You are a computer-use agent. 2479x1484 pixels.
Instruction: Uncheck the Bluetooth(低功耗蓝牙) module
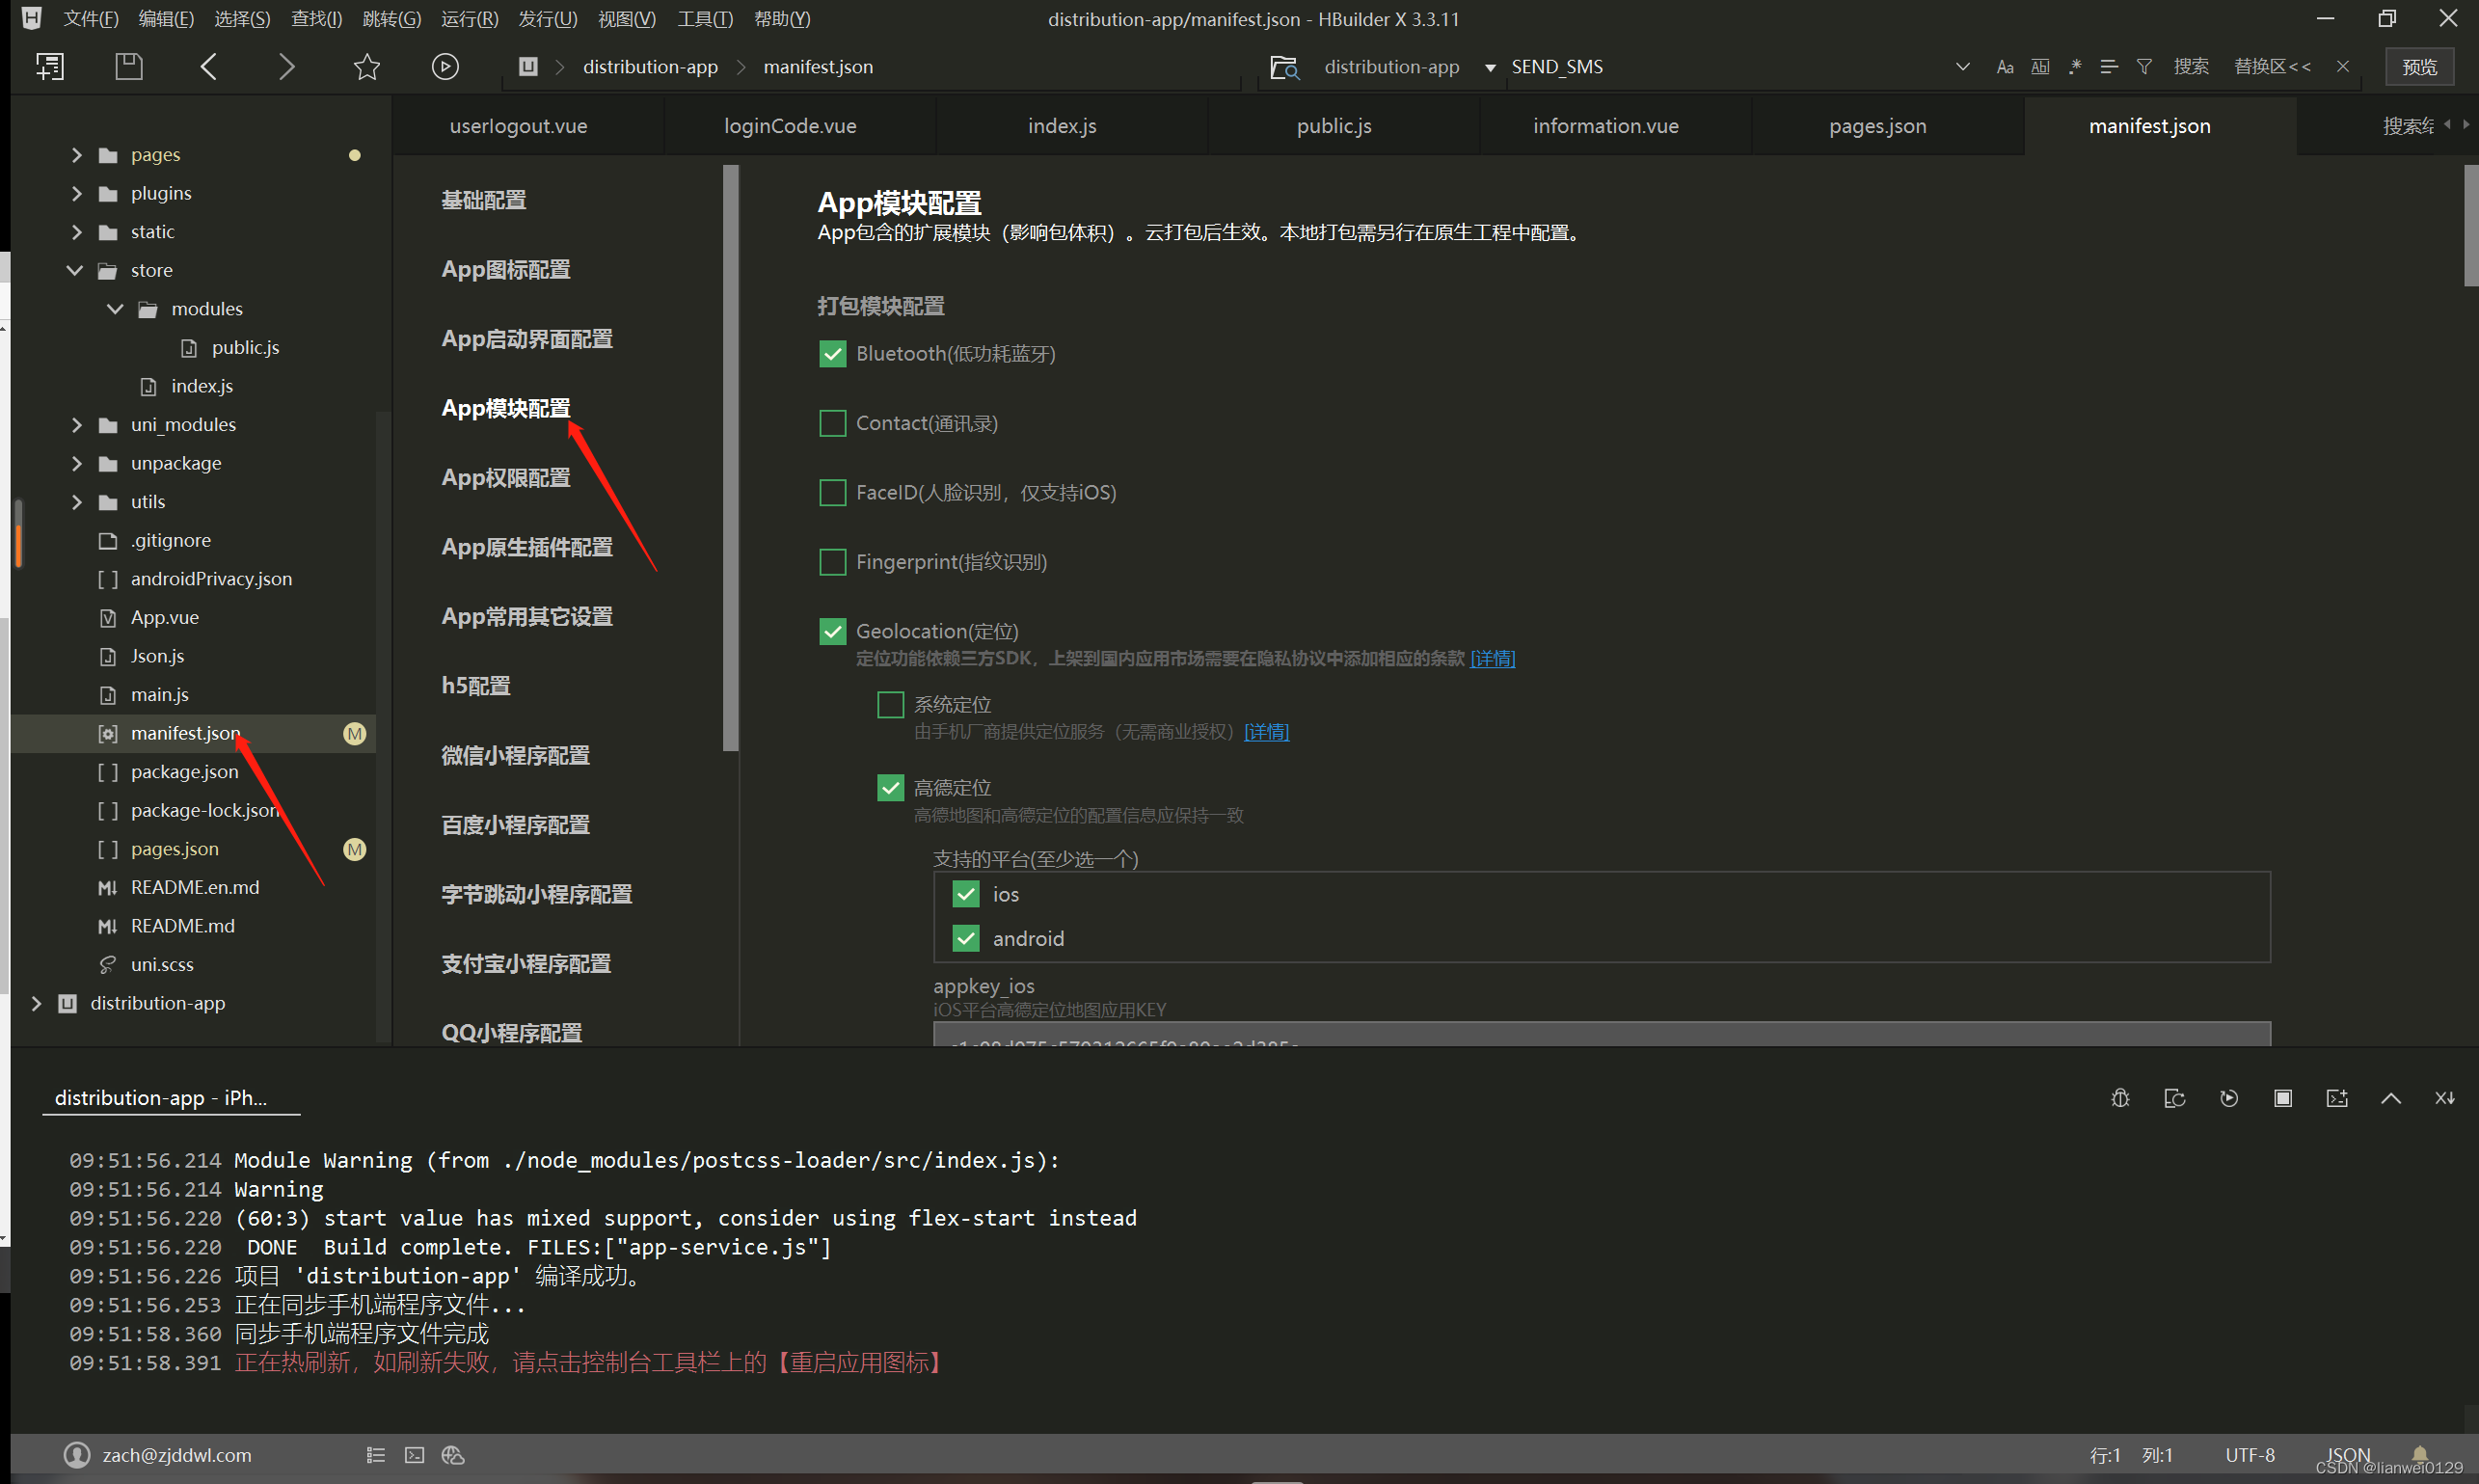pyautogui.click(x=832, y=354)
